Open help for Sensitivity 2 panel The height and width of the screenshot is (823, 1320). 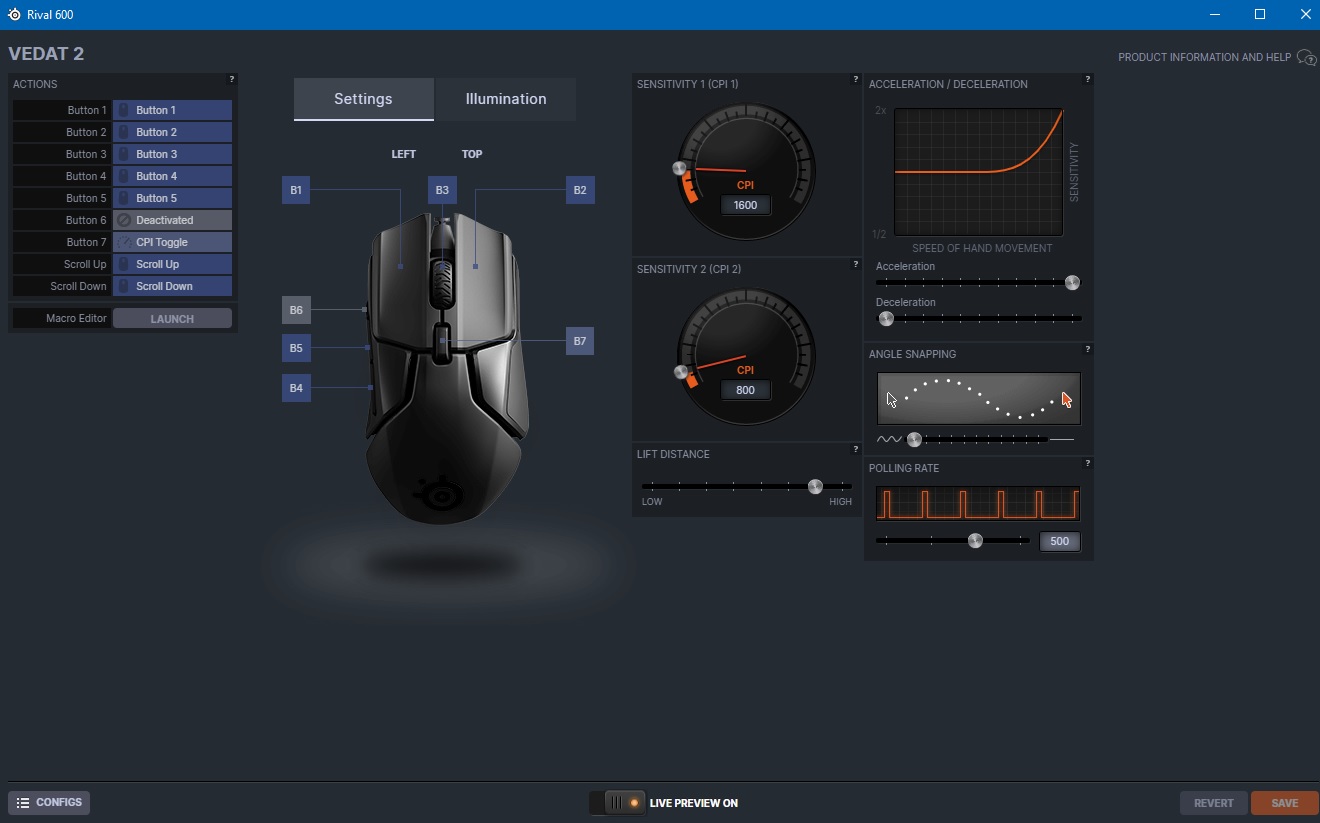click(856, 264)
